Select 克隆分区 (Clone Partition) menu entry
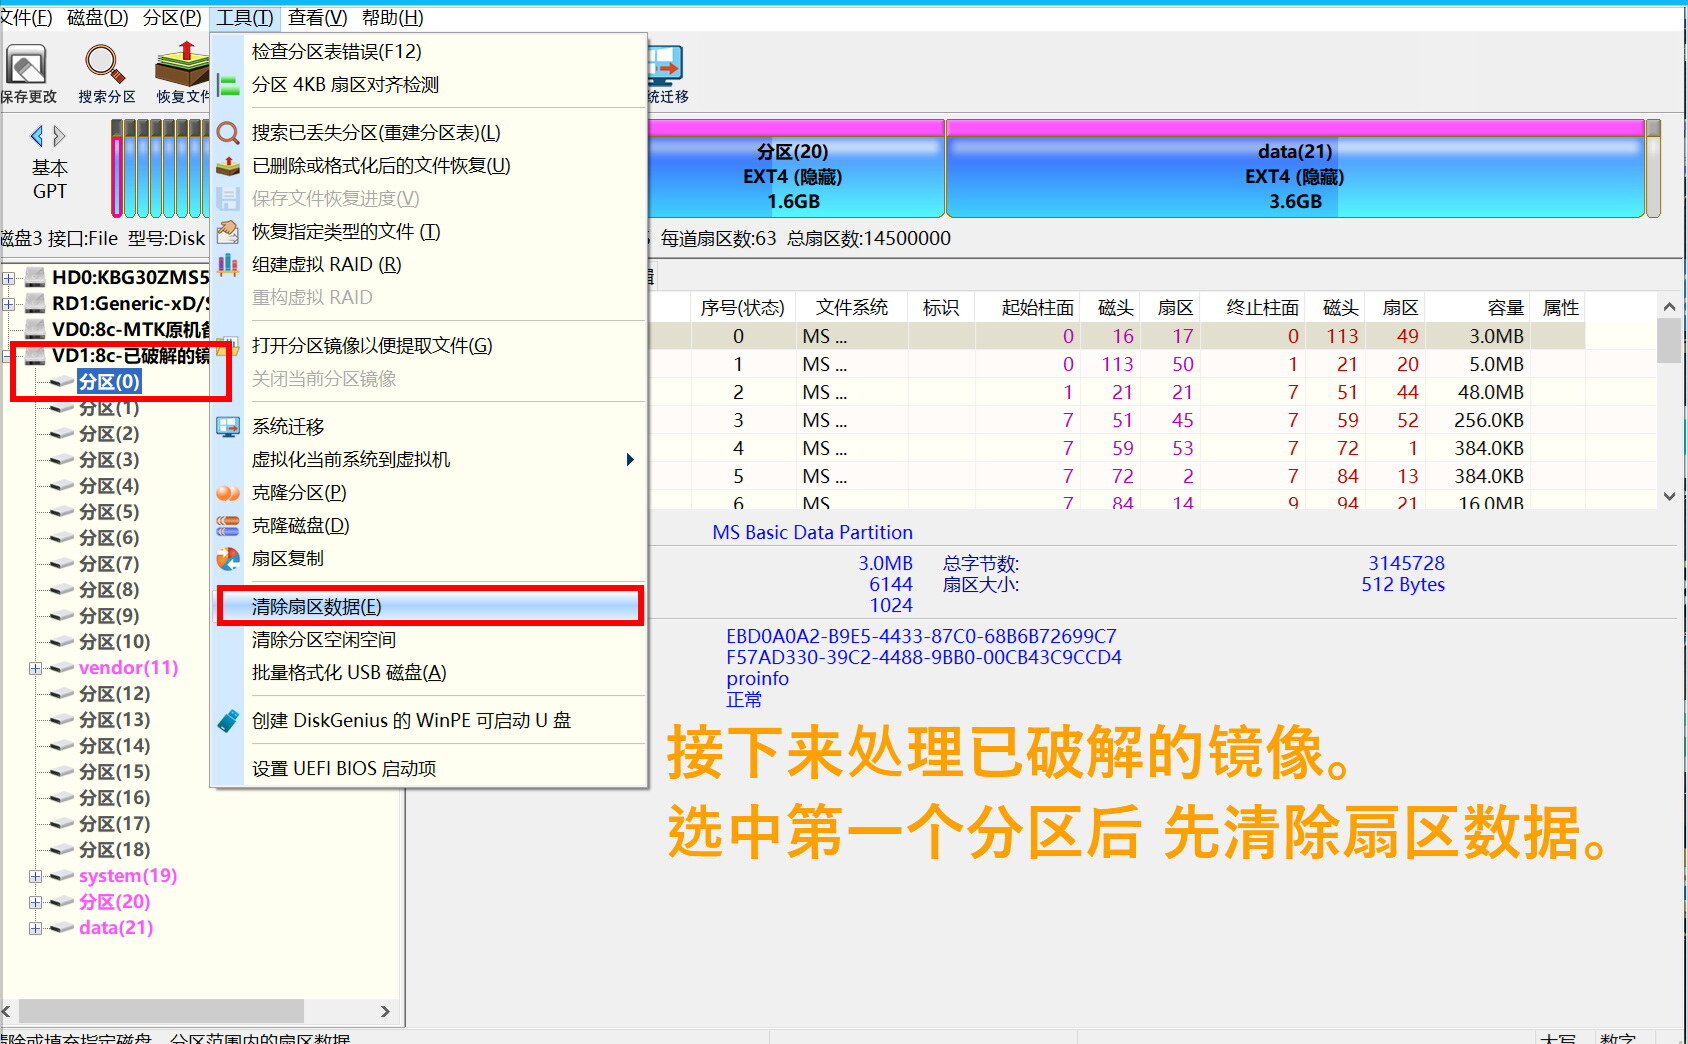This screenshot has height=1044, width=1688. (299, 492)
